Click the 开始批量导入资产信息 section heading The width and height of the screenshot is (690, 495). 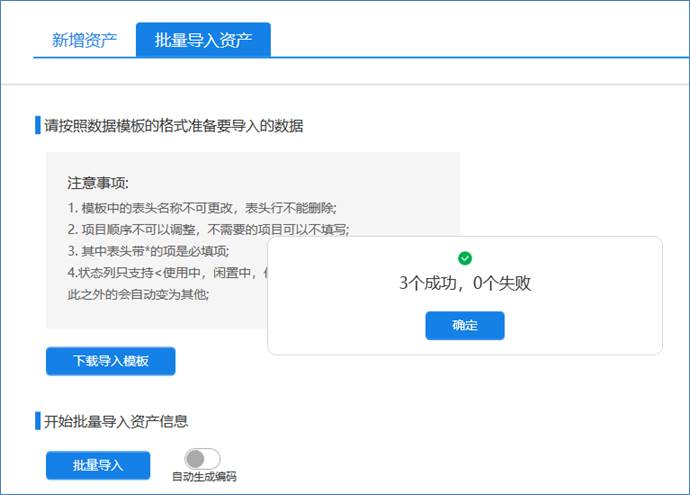pos(116,421)
